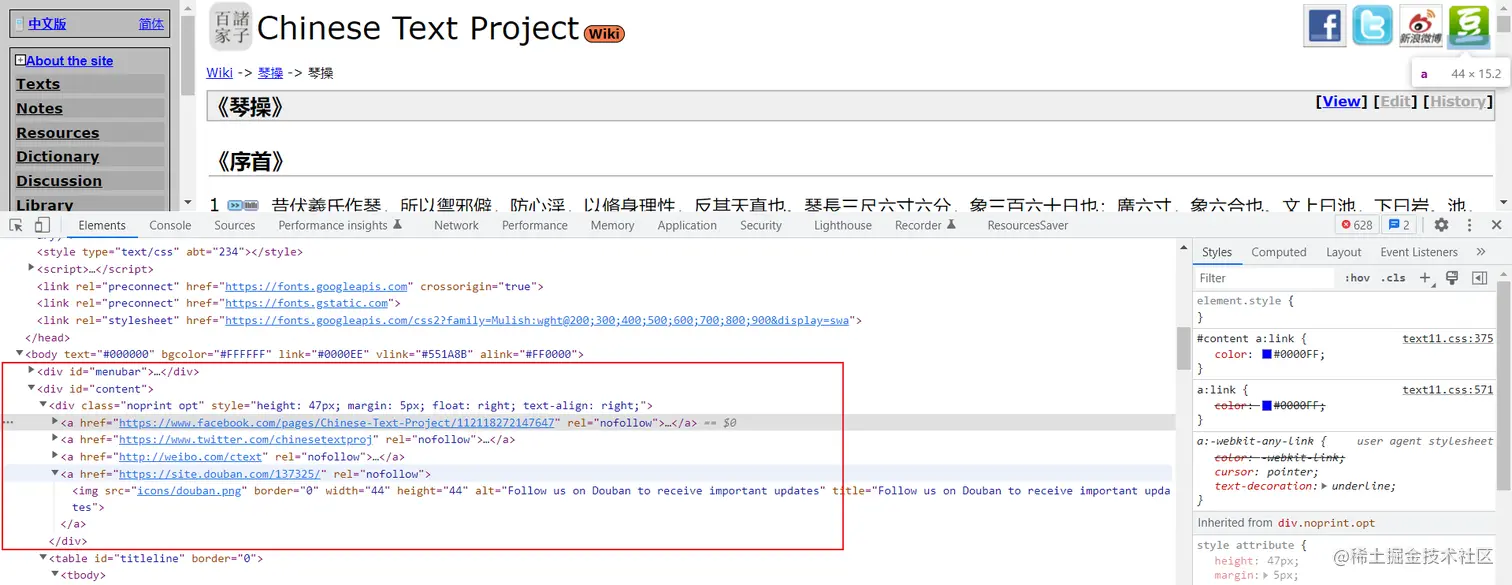Viewport: 1512px width, 585px height.
Task: Toggle the device toolbar icon
Action: click(x=42, y=225)
